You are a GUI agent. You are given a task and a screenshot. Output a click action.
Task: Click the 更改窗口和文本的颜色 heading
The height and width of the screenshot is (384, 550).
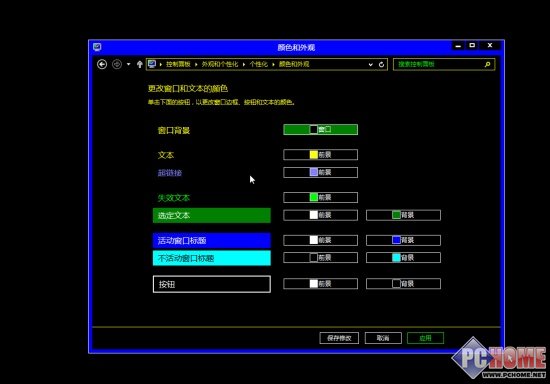click(188, 88)
